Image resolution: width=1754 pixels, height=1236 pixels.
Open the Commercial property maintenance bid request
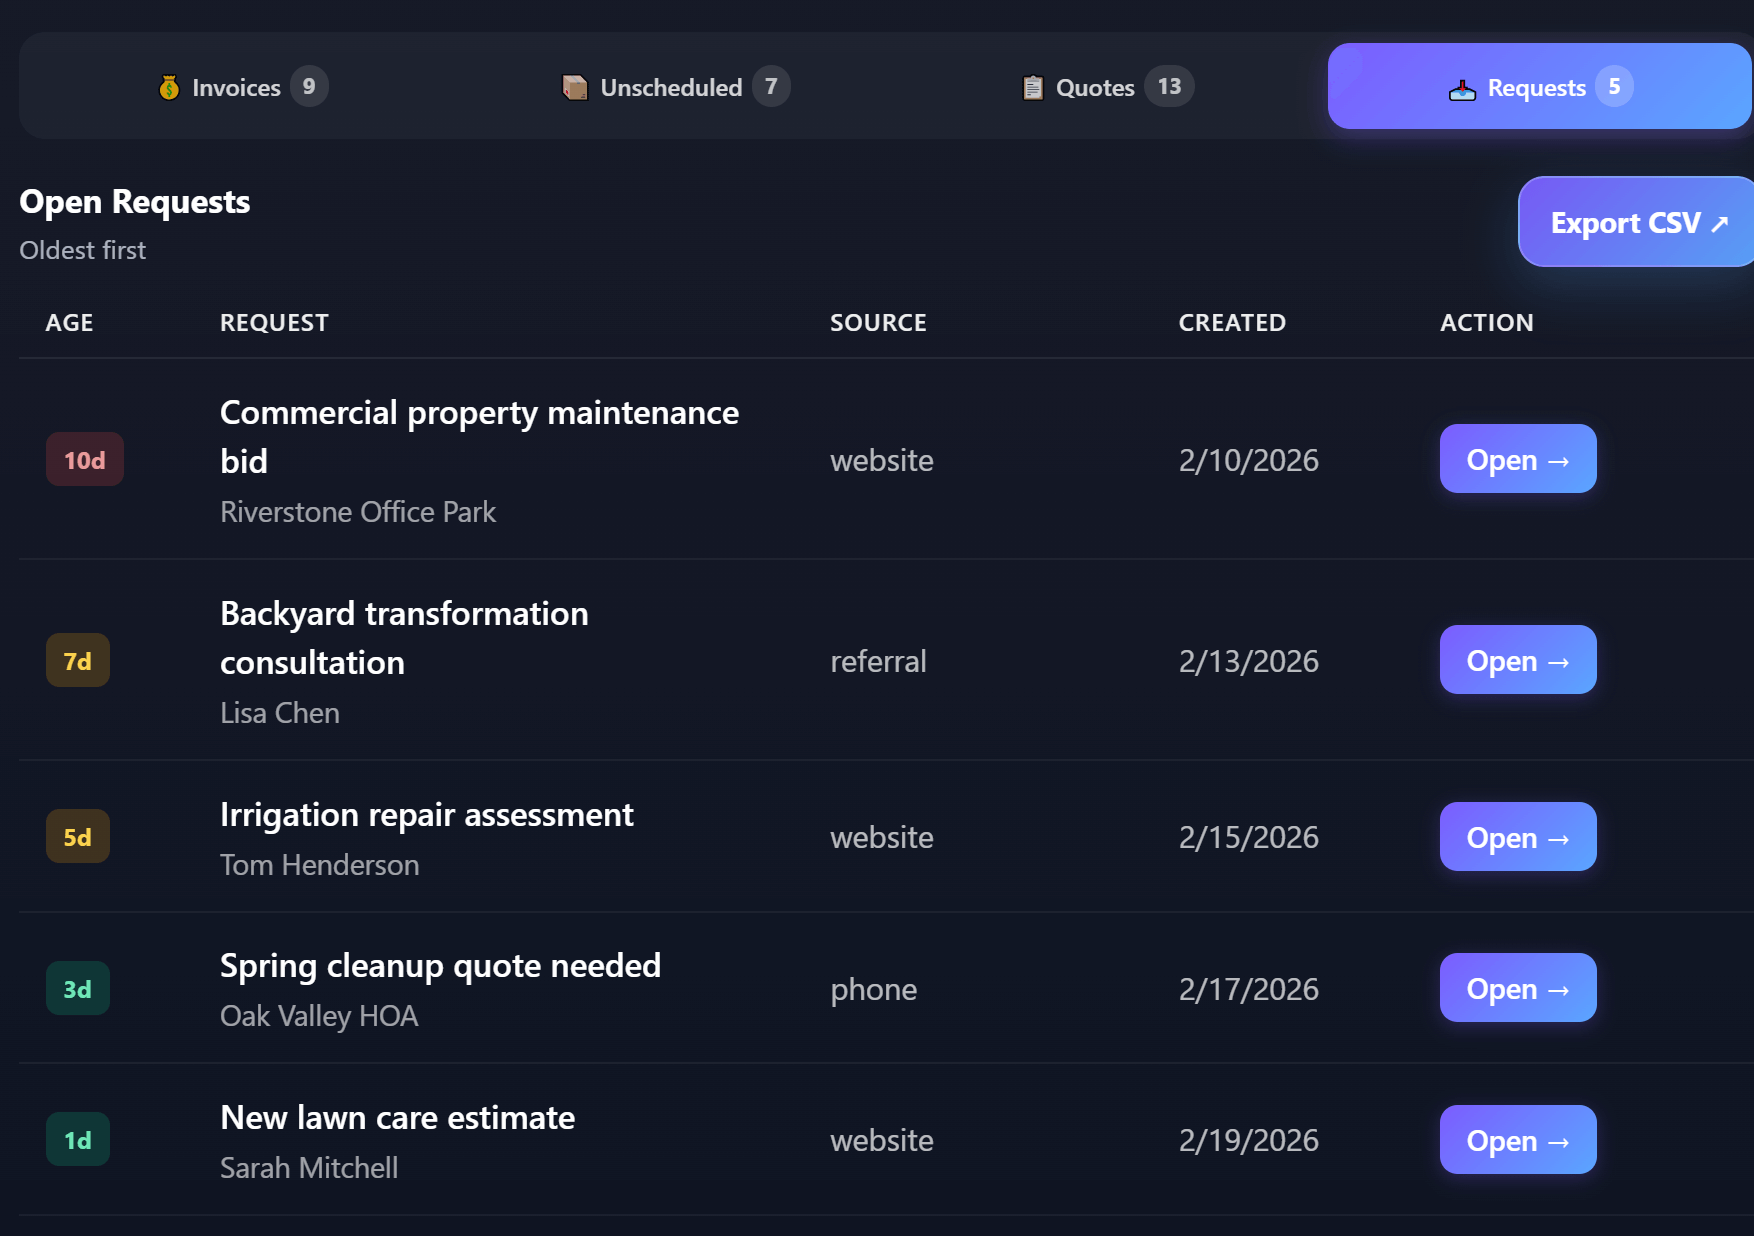coord(1517,459)
